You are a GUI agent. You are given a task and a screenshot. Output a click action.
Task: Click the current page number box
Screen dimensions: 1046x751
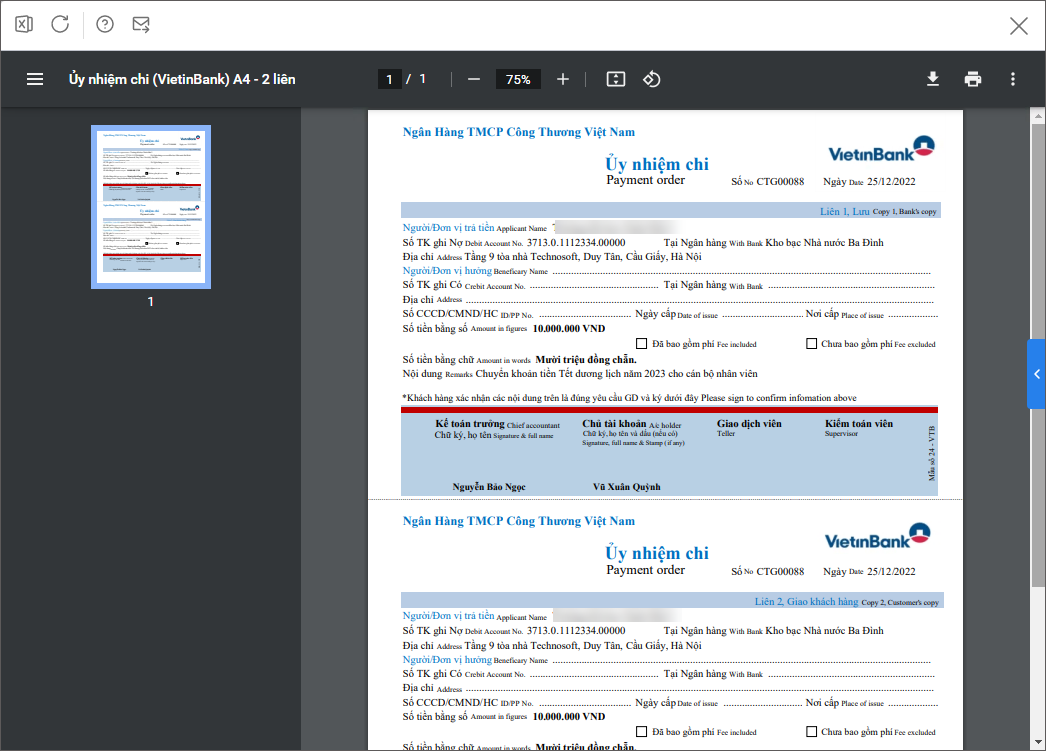tap(389, 79)
